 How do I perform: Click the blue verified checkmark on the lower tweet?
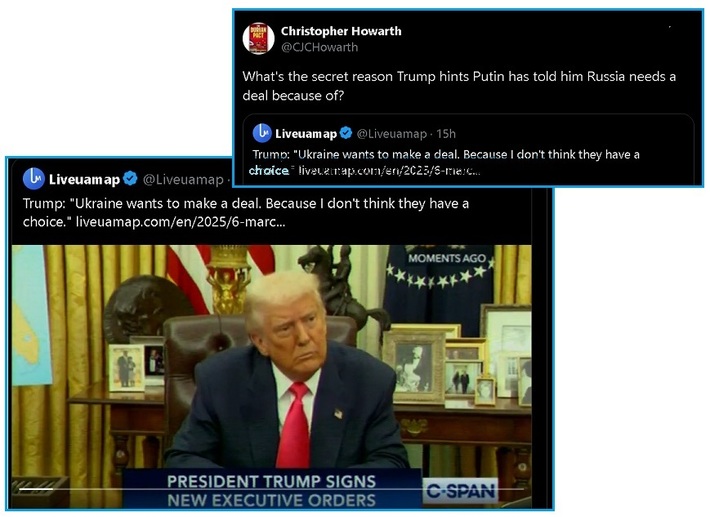130,179
